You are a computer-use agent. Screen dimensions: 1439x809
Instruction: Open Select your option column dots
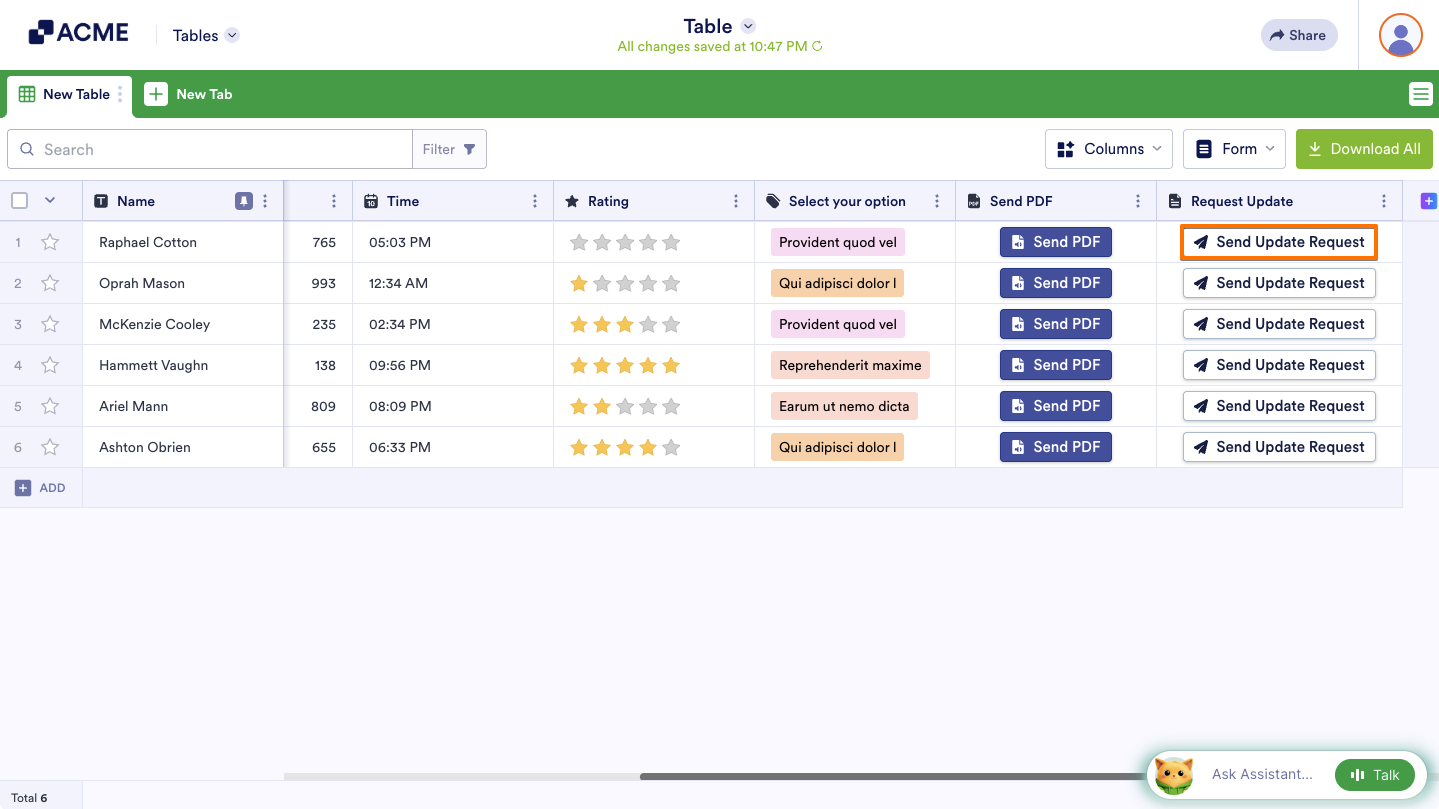pyautogui.click(x=937, y=201)
